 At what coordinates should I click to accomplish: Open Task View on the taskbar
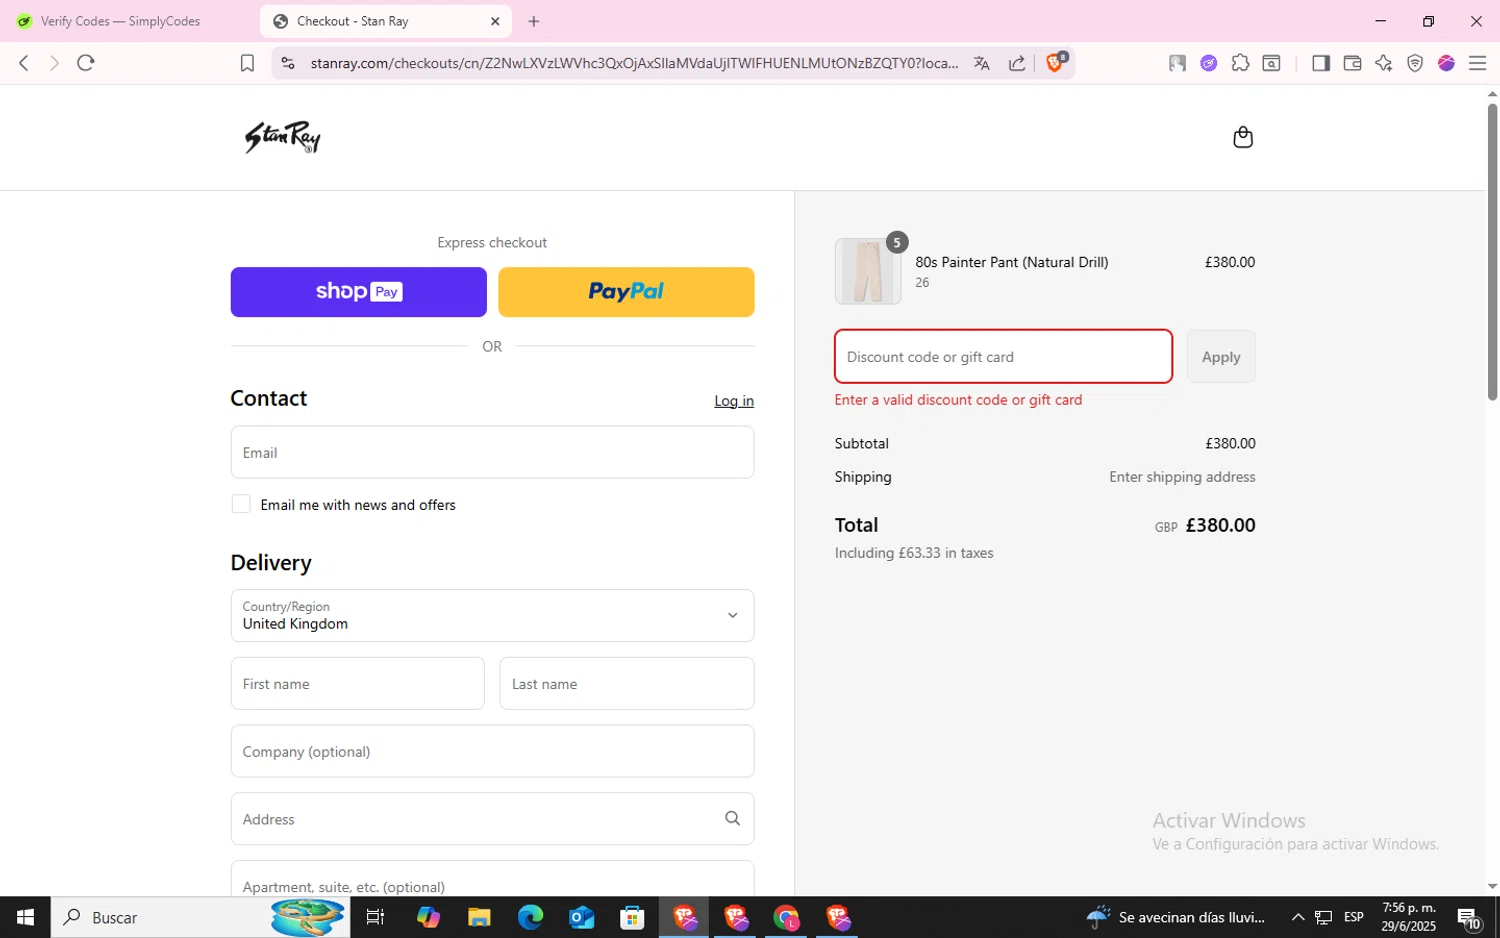376,917
